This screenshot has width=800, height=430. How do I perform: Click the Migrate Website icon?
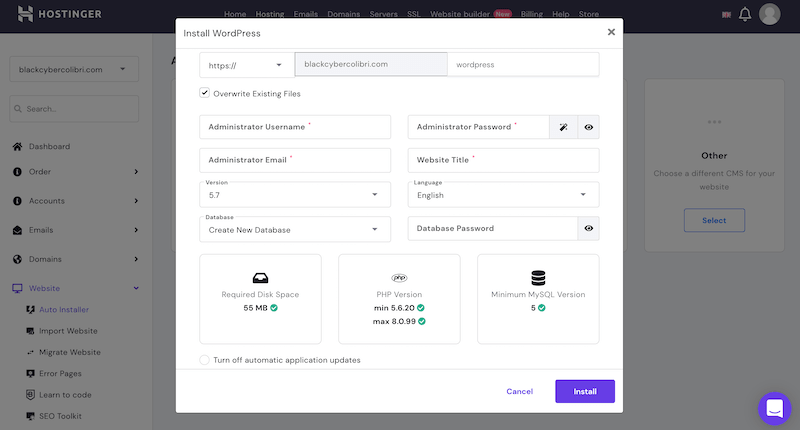(x=30, y=352)
